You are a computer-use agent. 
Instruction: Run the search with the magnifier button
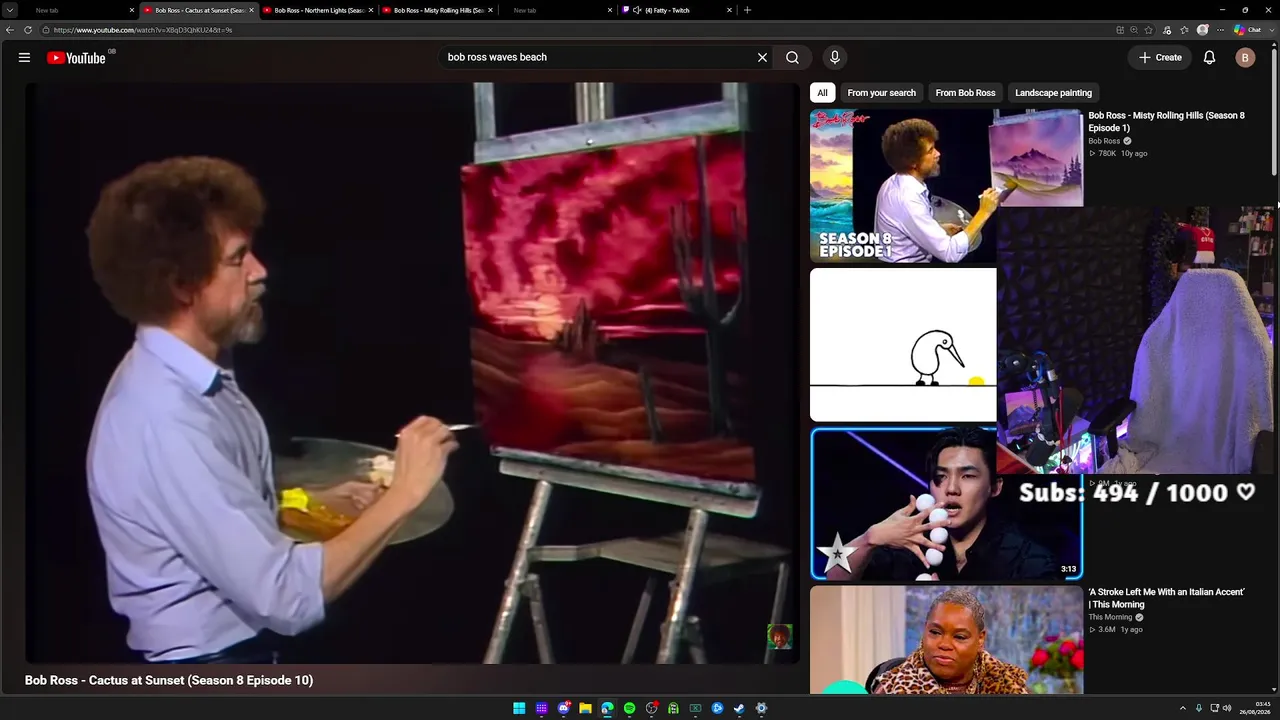click(x=792, y=57)
